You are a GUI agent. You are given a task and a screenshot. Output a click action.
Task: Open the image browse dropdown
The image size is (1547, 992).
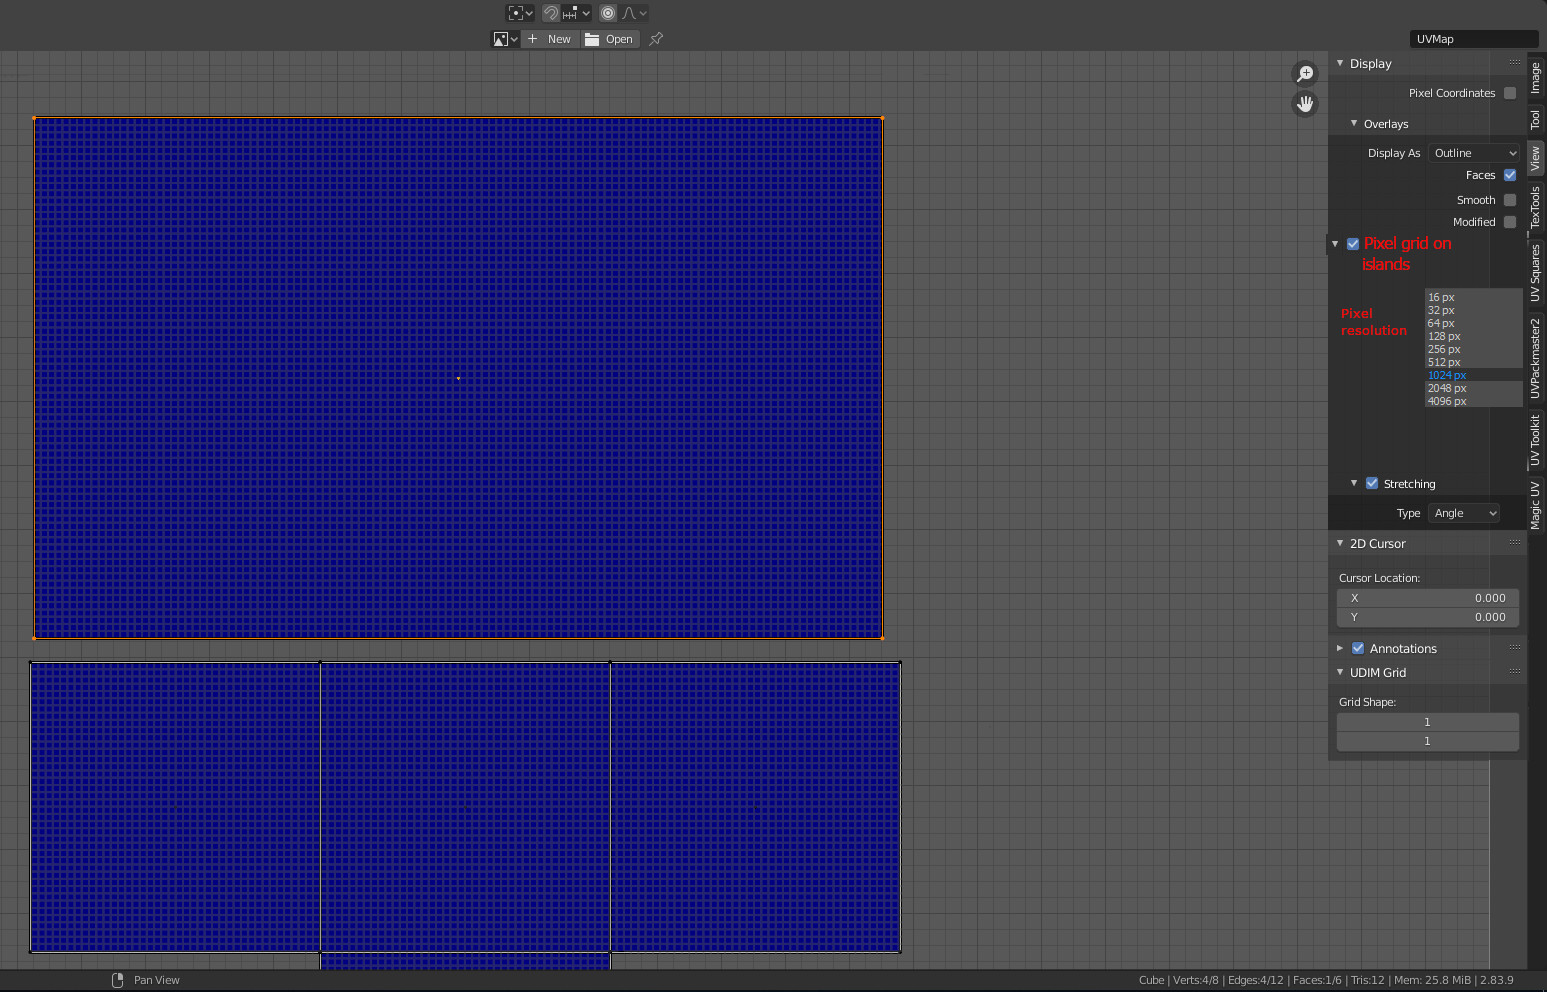pos(505,39)
